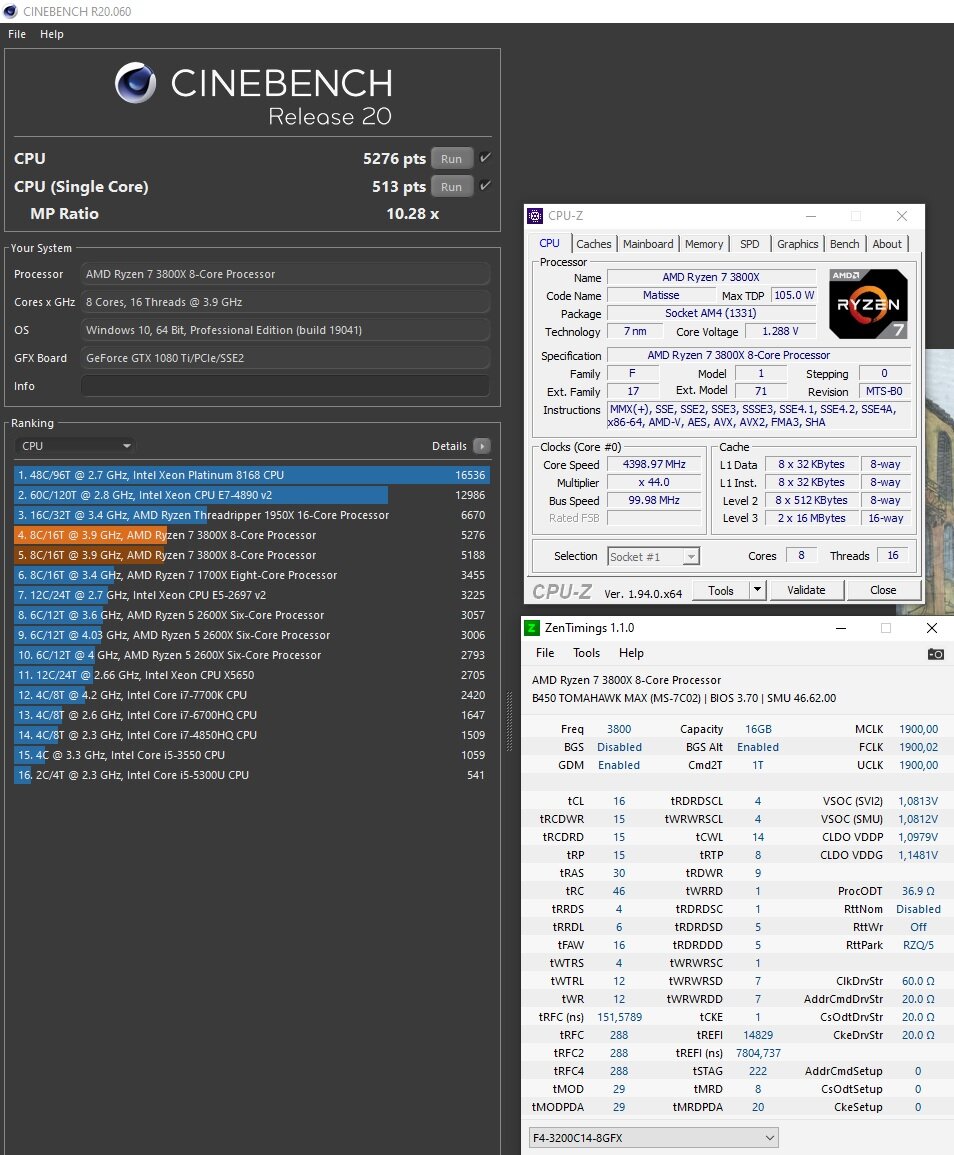The image size is (954, 1155).
Task: Click the Core Voltage value 1.288 V
Action: (x=780, y=331)
